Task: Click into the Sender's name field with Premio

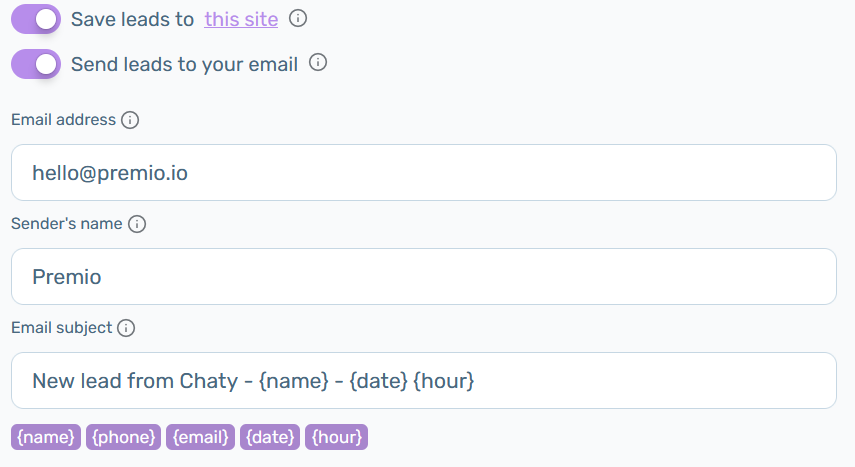Action: click(x=424, y=277)
